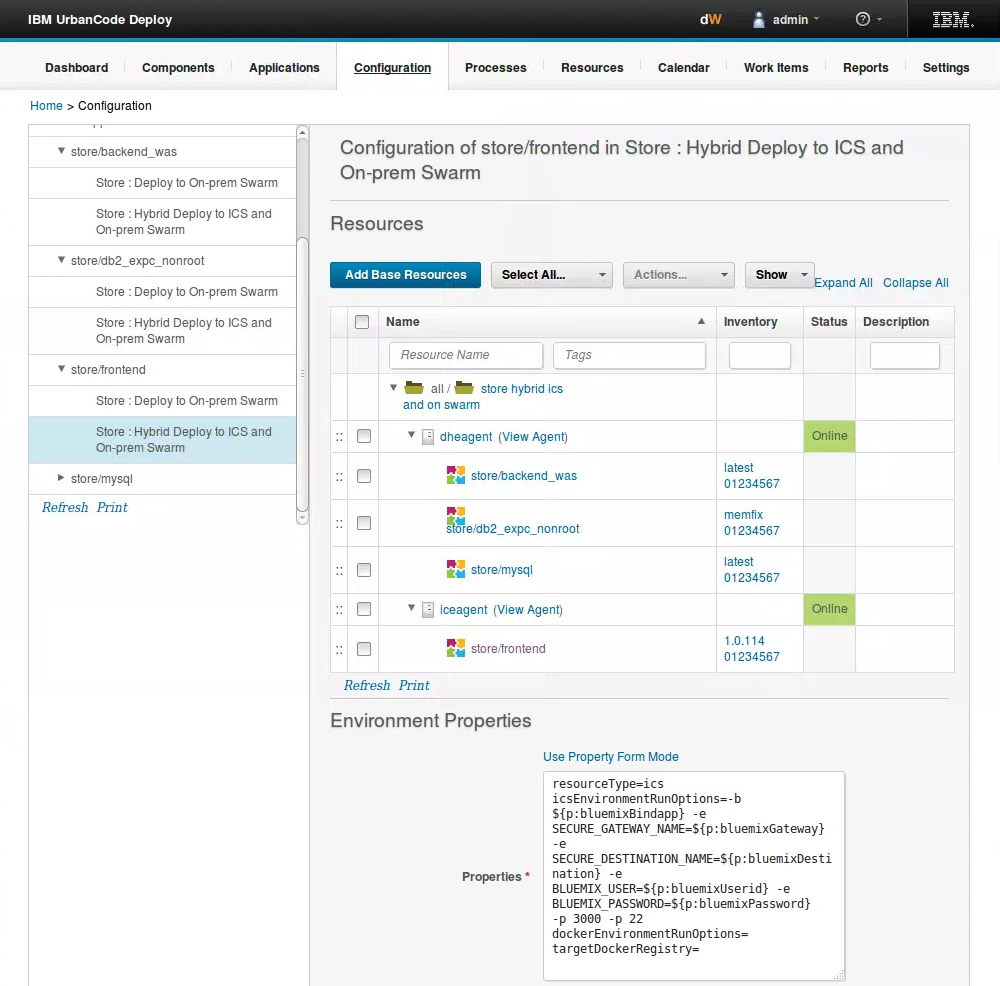Check the store/mysql row checkbox
The height and width of the screenshot is (986, 1000).
364,570
